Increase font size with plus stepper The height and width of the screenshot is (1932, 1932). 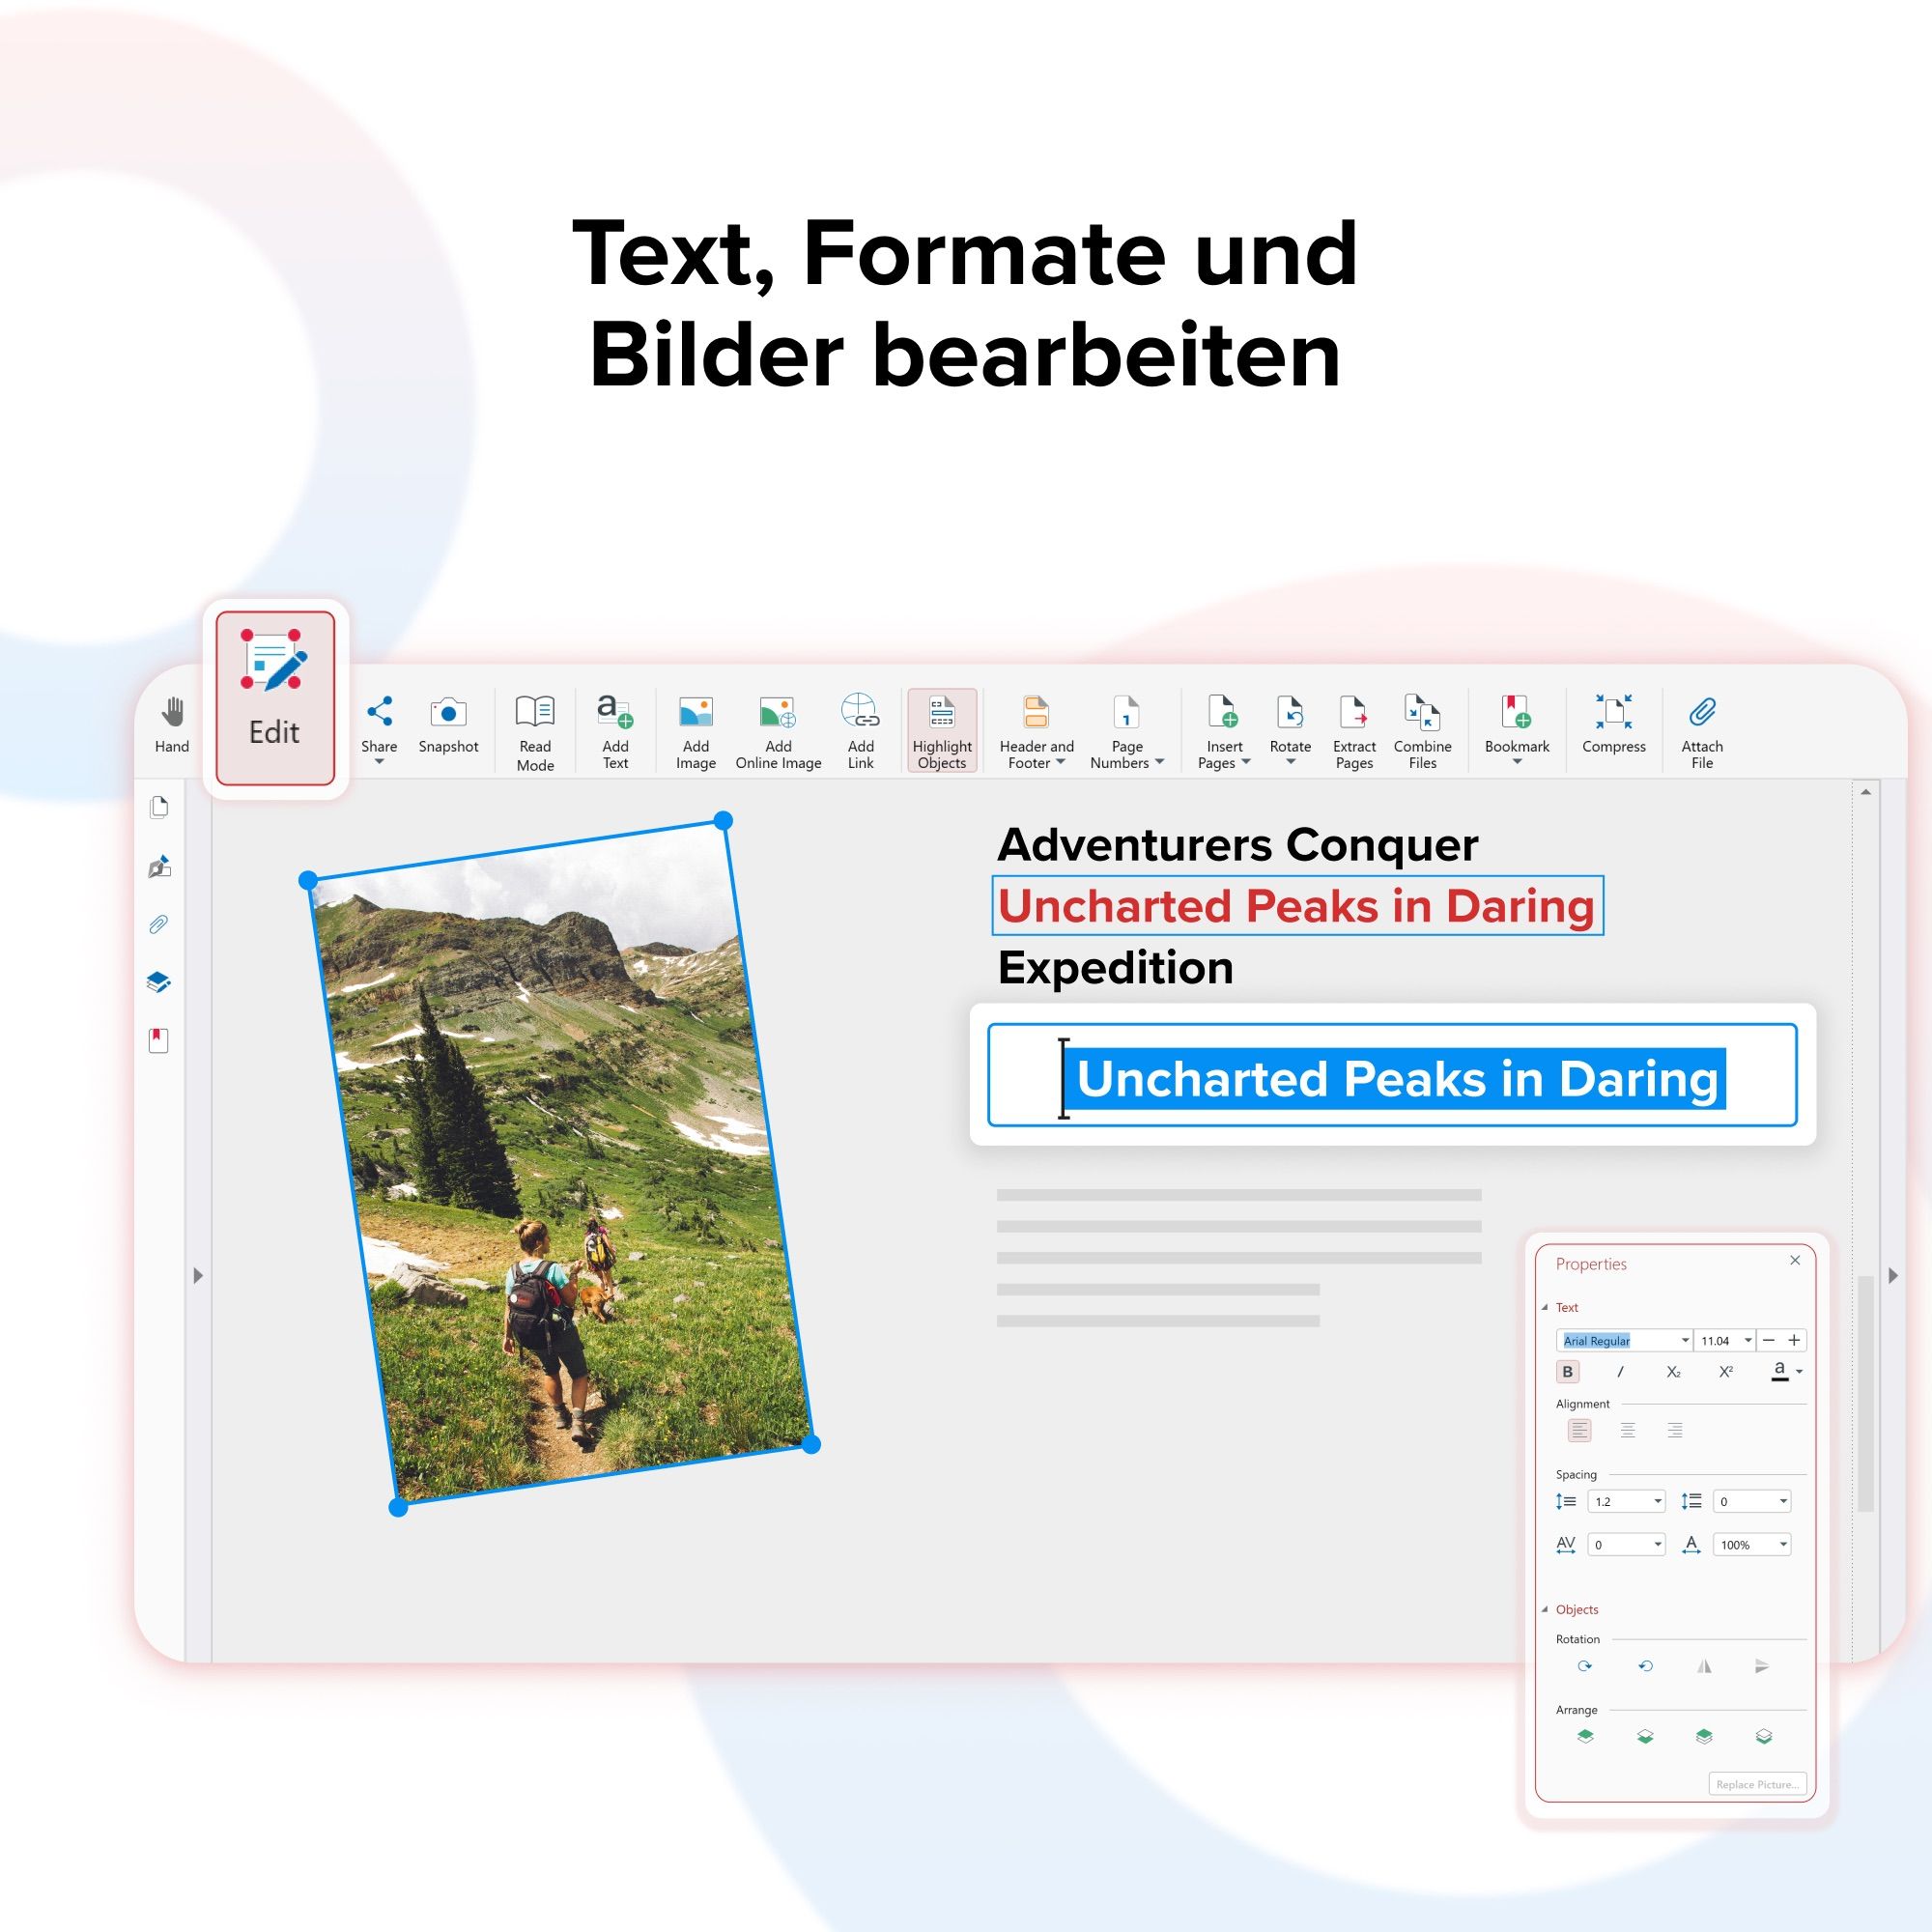click(1794, 1340)
